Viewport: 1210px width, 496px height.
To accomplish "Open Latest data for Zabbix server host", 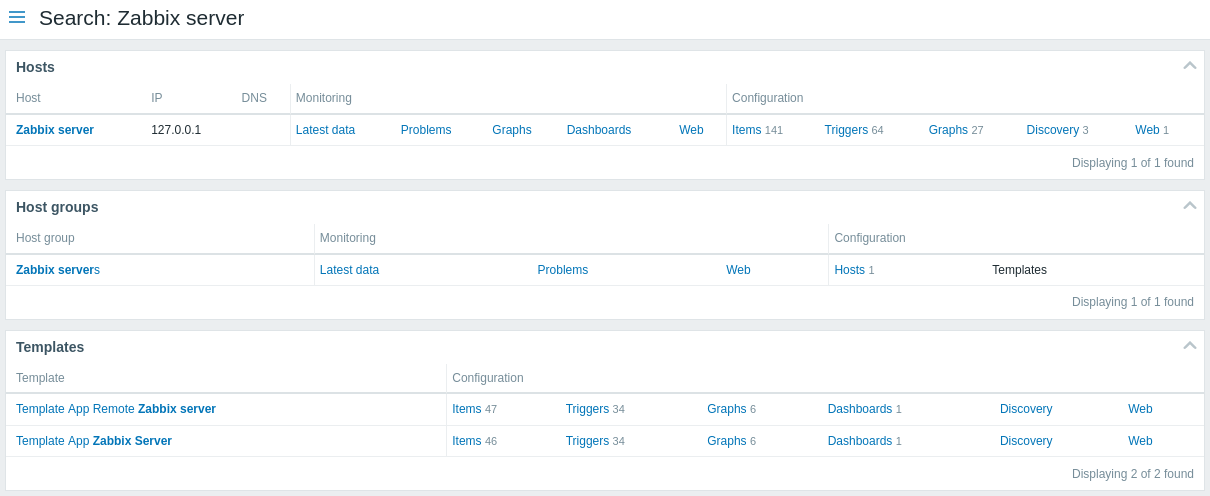I will point(325,130).
